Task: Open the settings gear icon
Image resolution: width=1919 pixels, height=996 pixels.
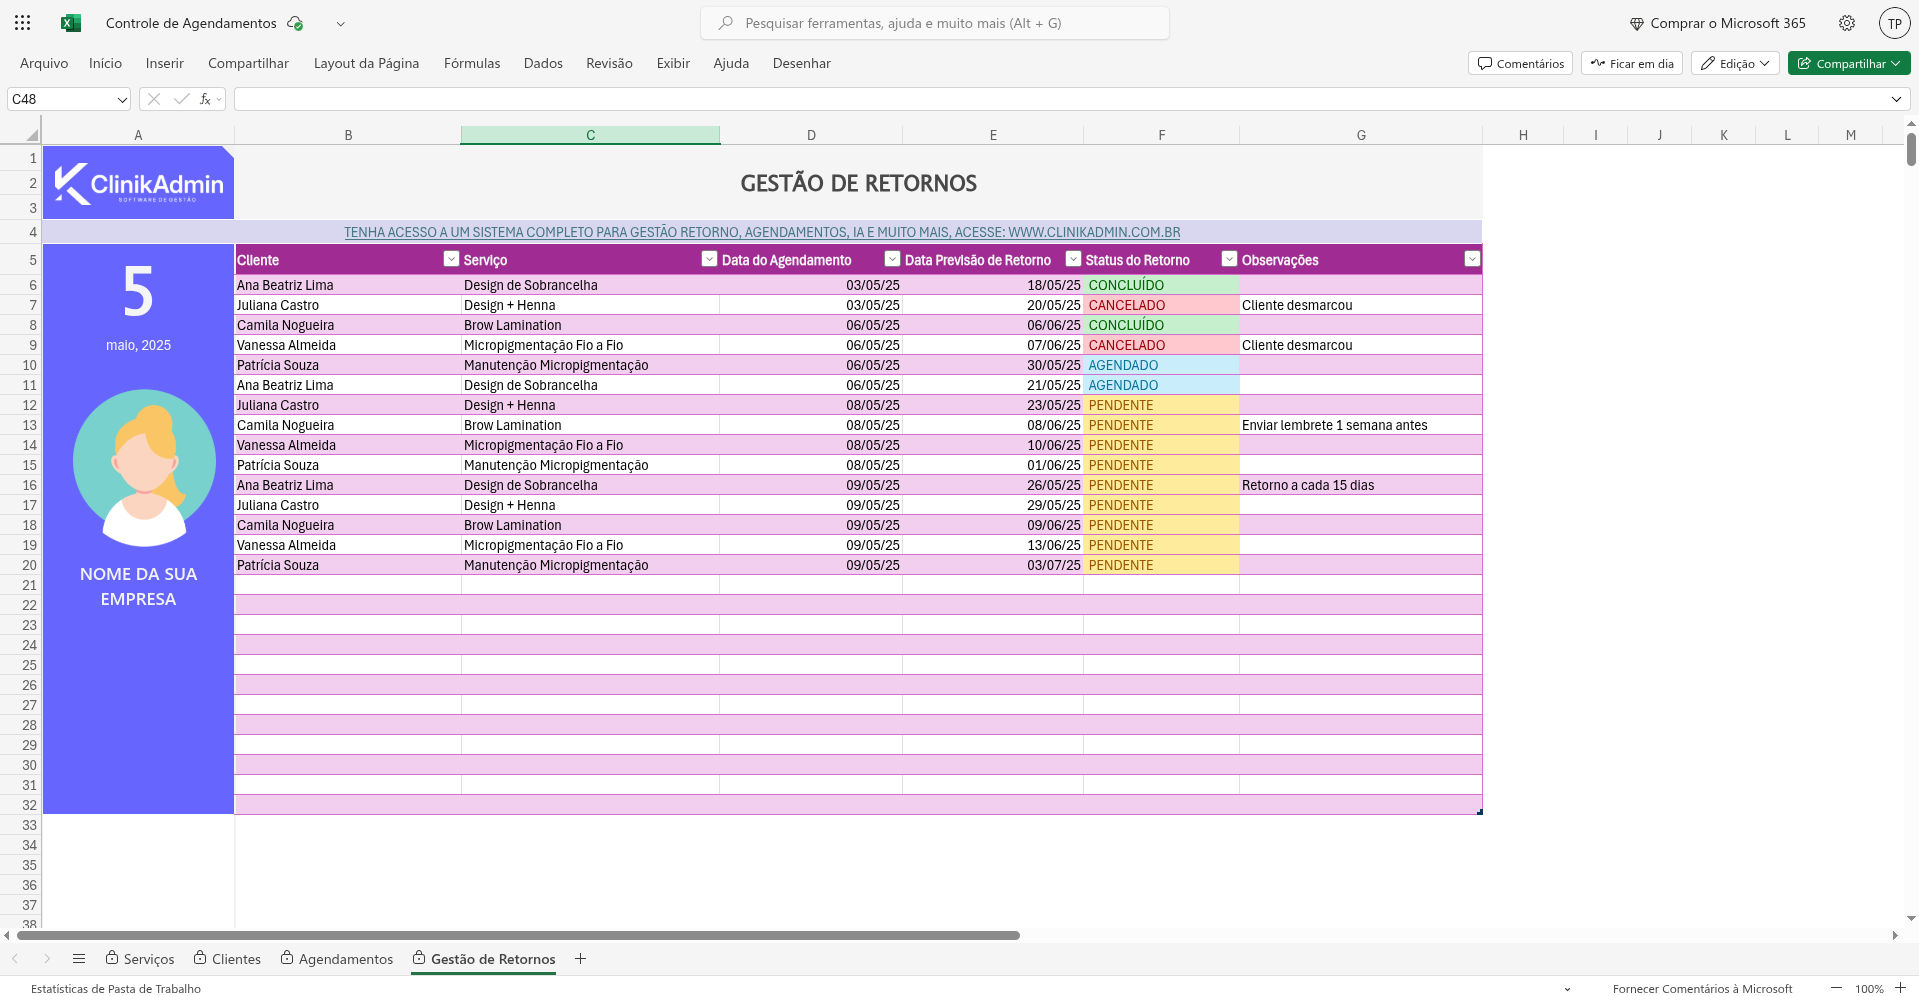Action: coord(1846,23)
